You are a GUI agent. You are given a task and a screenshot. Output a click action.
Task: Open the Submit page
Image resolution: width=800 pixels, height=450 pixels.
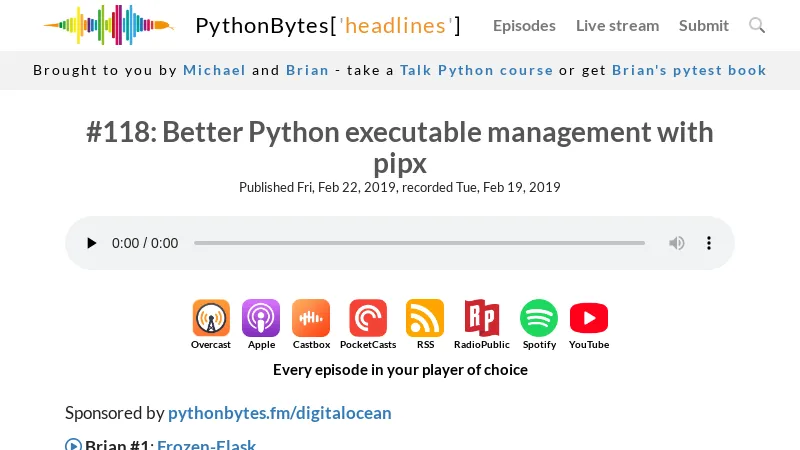click(704, 25)
